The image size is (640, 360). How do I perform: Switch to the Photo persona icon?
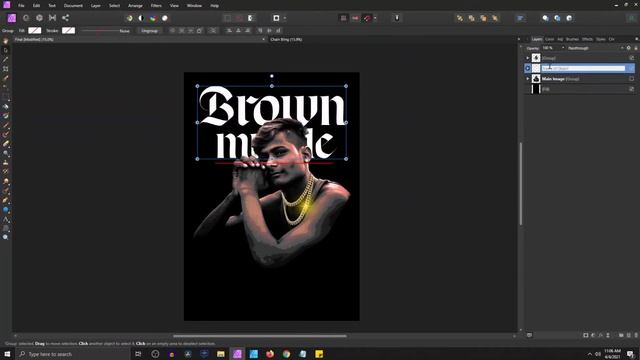pos(12,18)
